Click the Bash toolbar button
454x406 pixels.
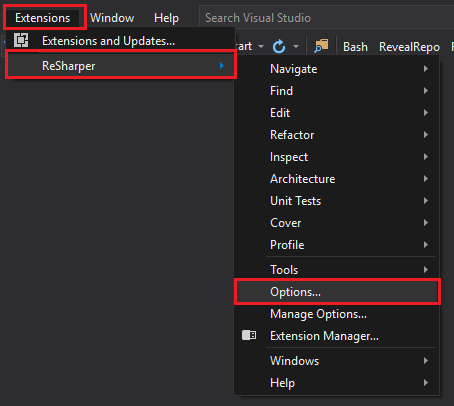point(355,47)
